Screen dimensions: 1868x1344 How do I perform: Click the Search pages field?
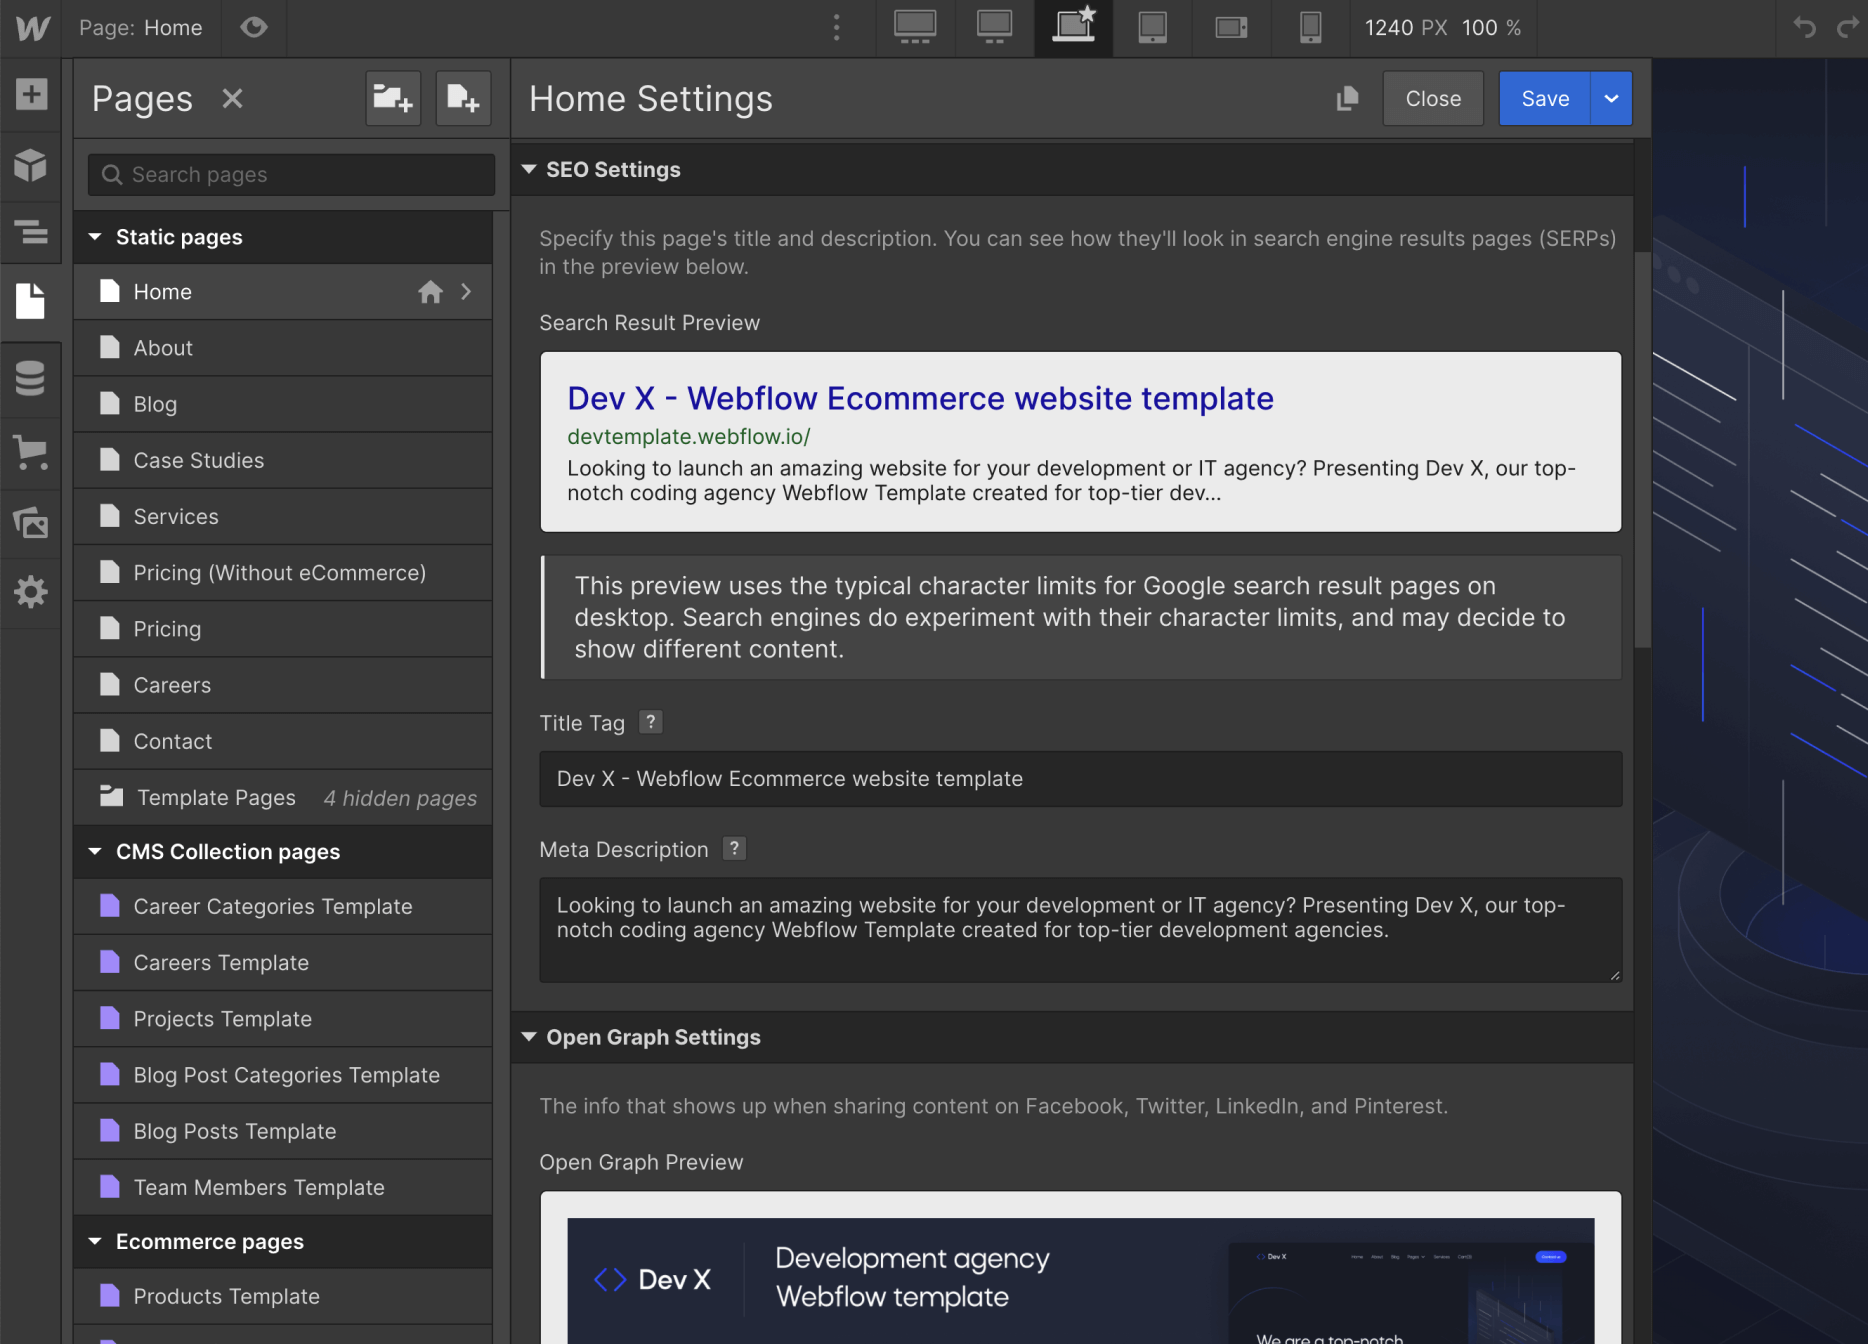click(290, 174)
